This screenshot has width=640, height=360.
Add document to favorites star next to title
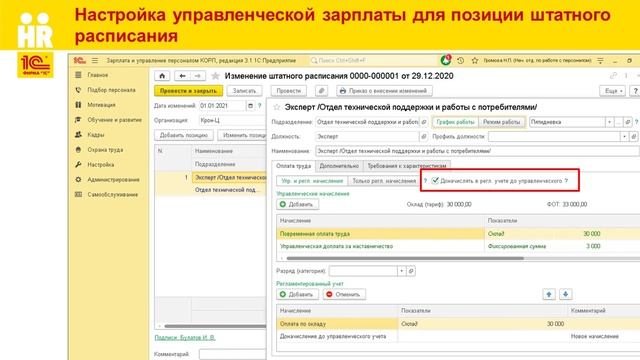[216, 76]
